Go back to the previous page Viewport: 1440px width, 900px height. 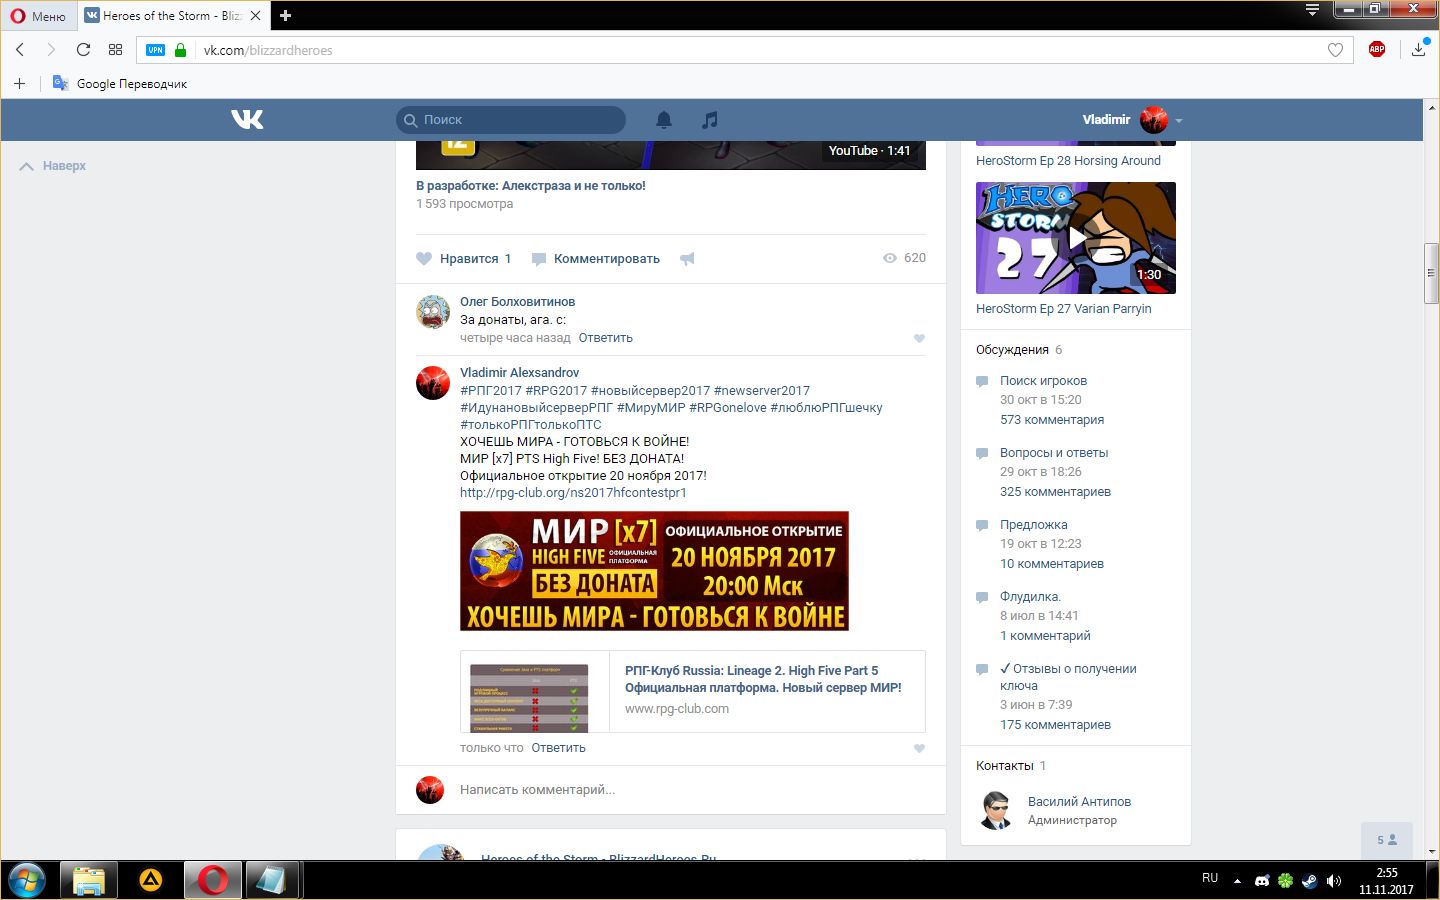pyautogui.click(x=20, y=50)
